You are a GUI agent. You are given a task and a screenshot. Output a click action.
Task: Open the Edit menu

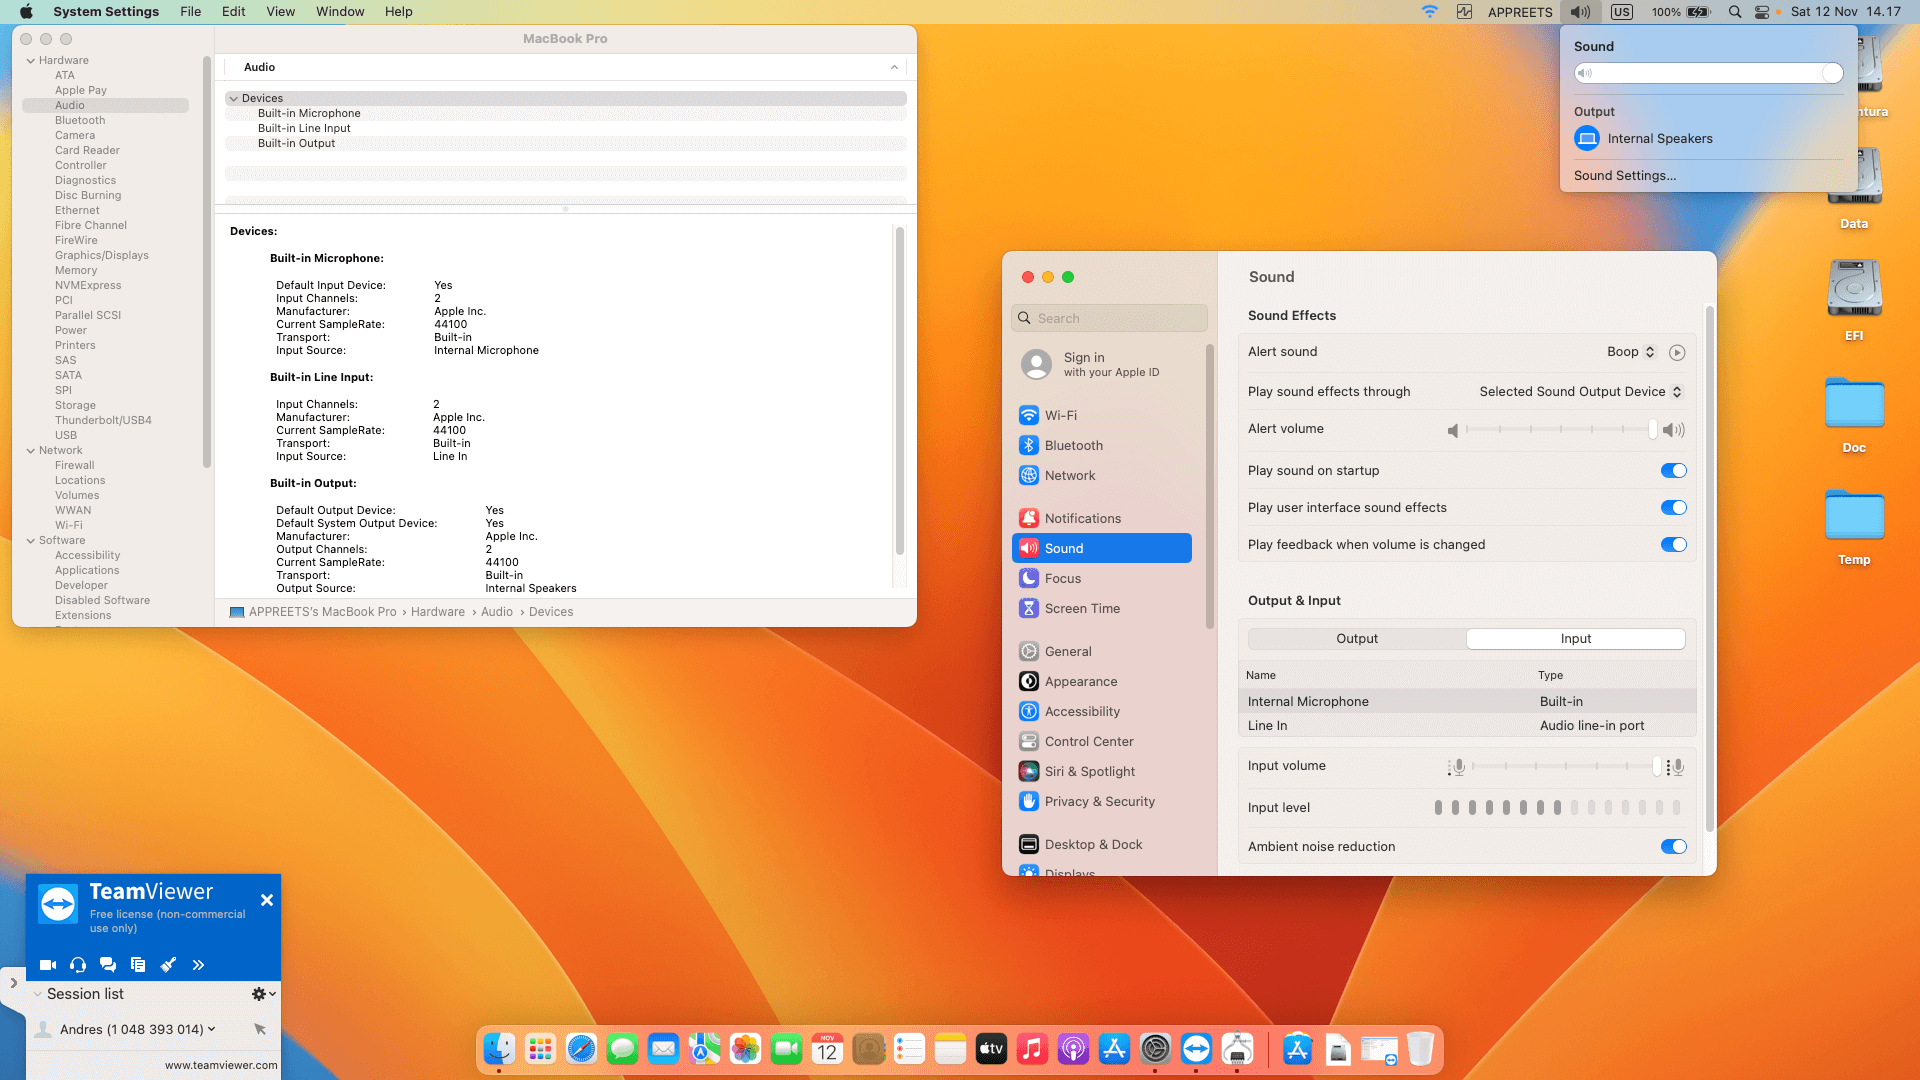(x=233, y=12)
